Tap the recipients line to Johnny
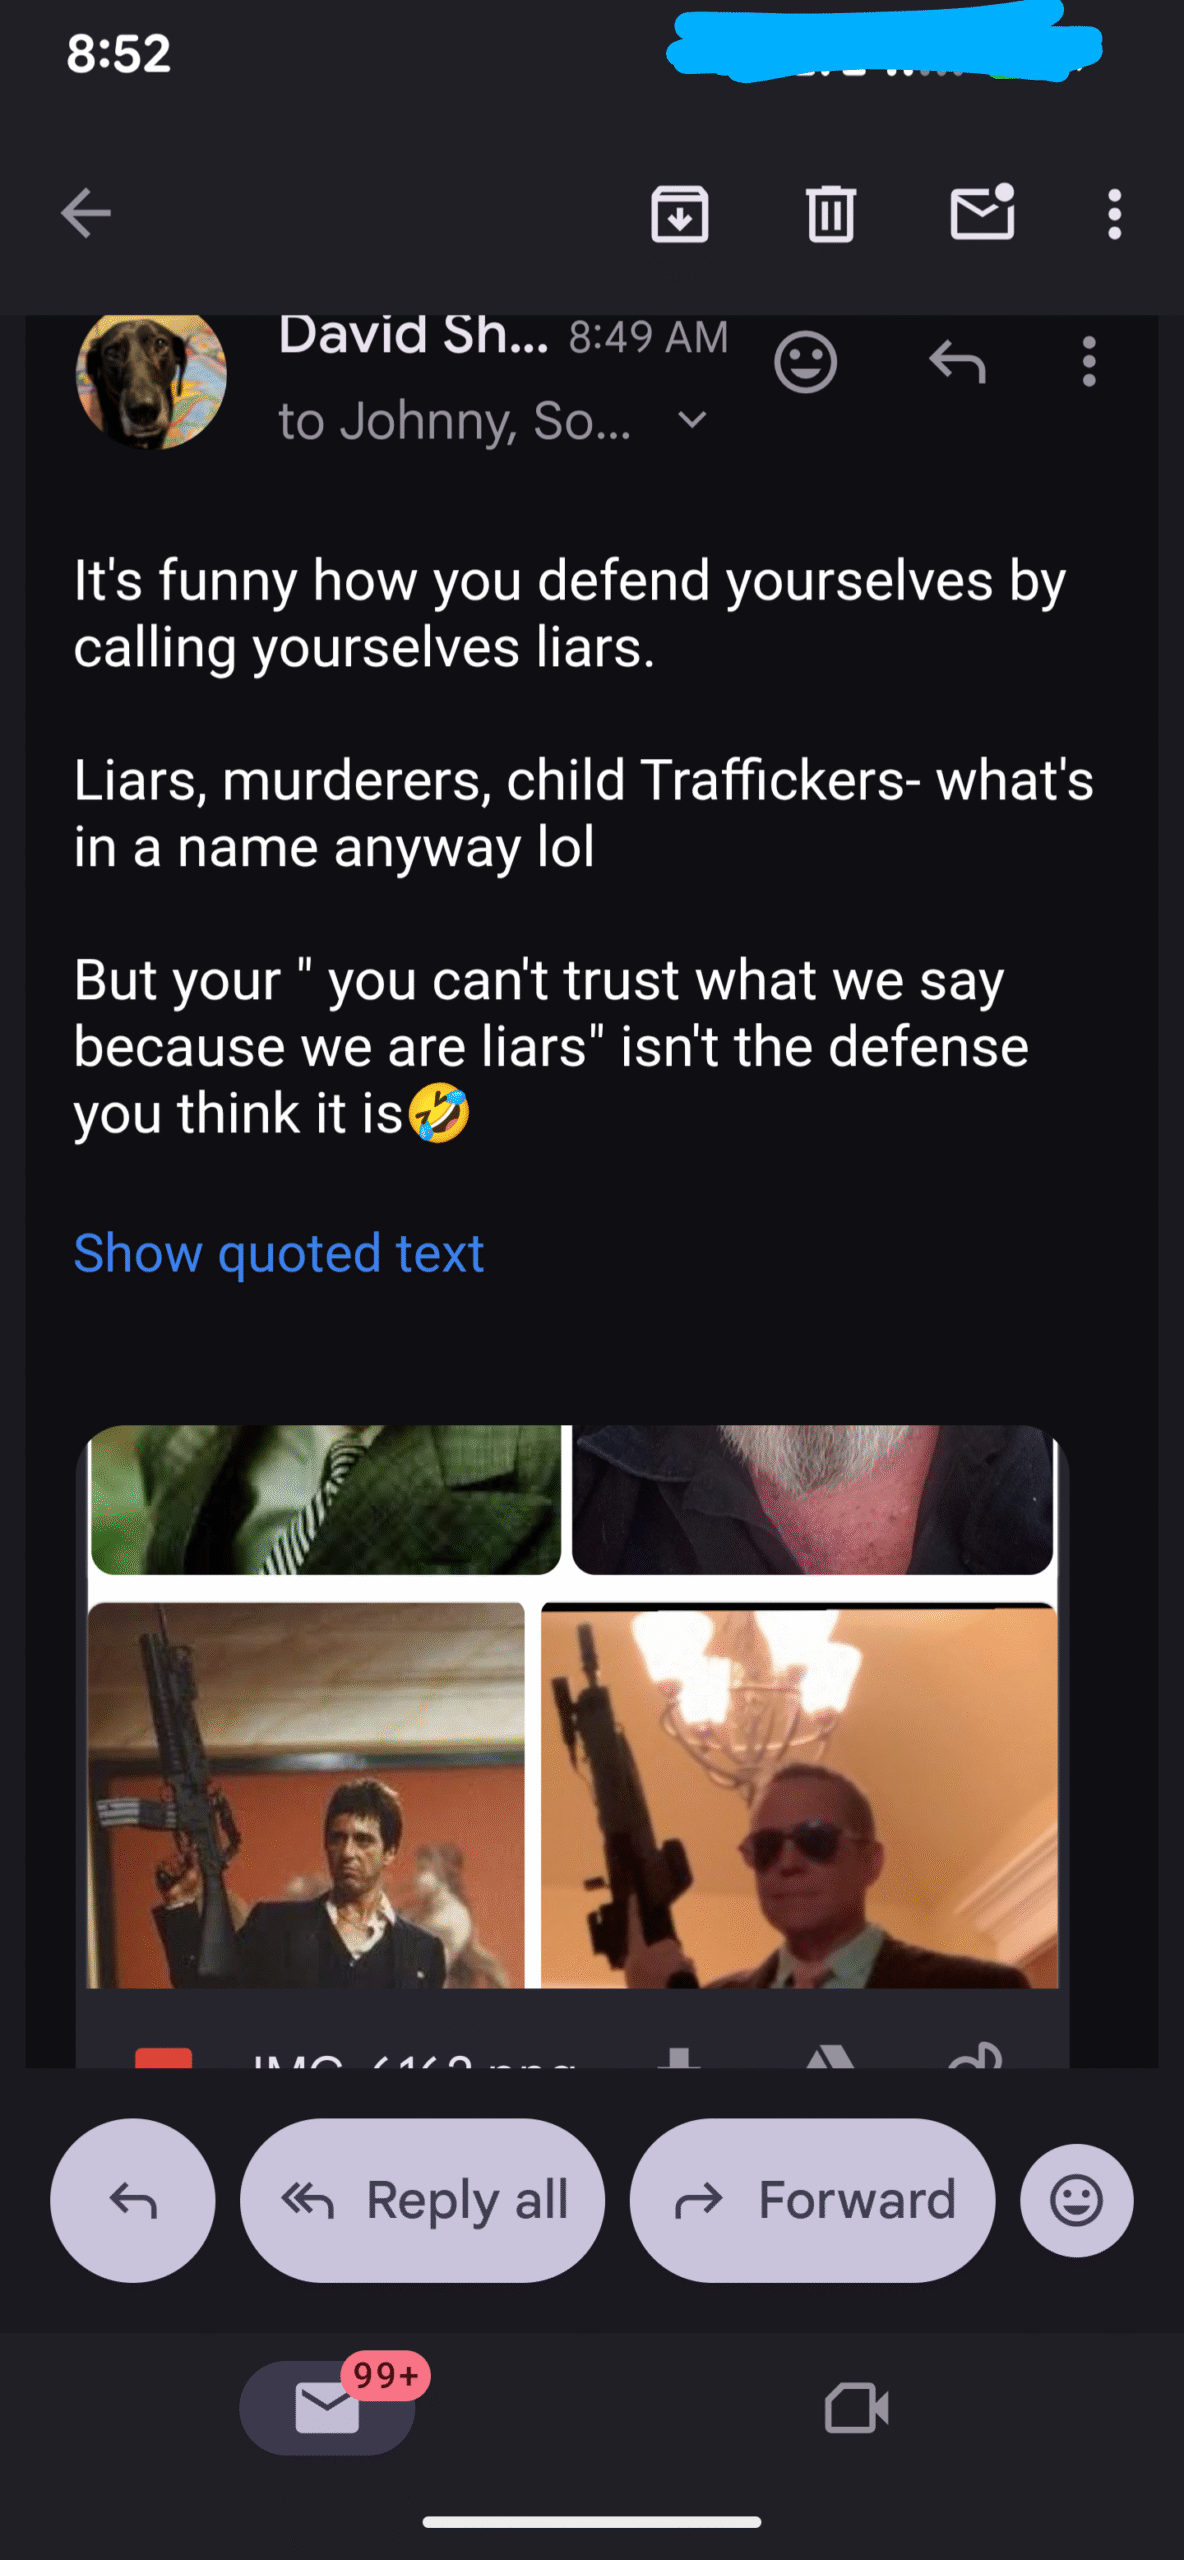This screenshot has width=1184, height=2560. (455, 421)
